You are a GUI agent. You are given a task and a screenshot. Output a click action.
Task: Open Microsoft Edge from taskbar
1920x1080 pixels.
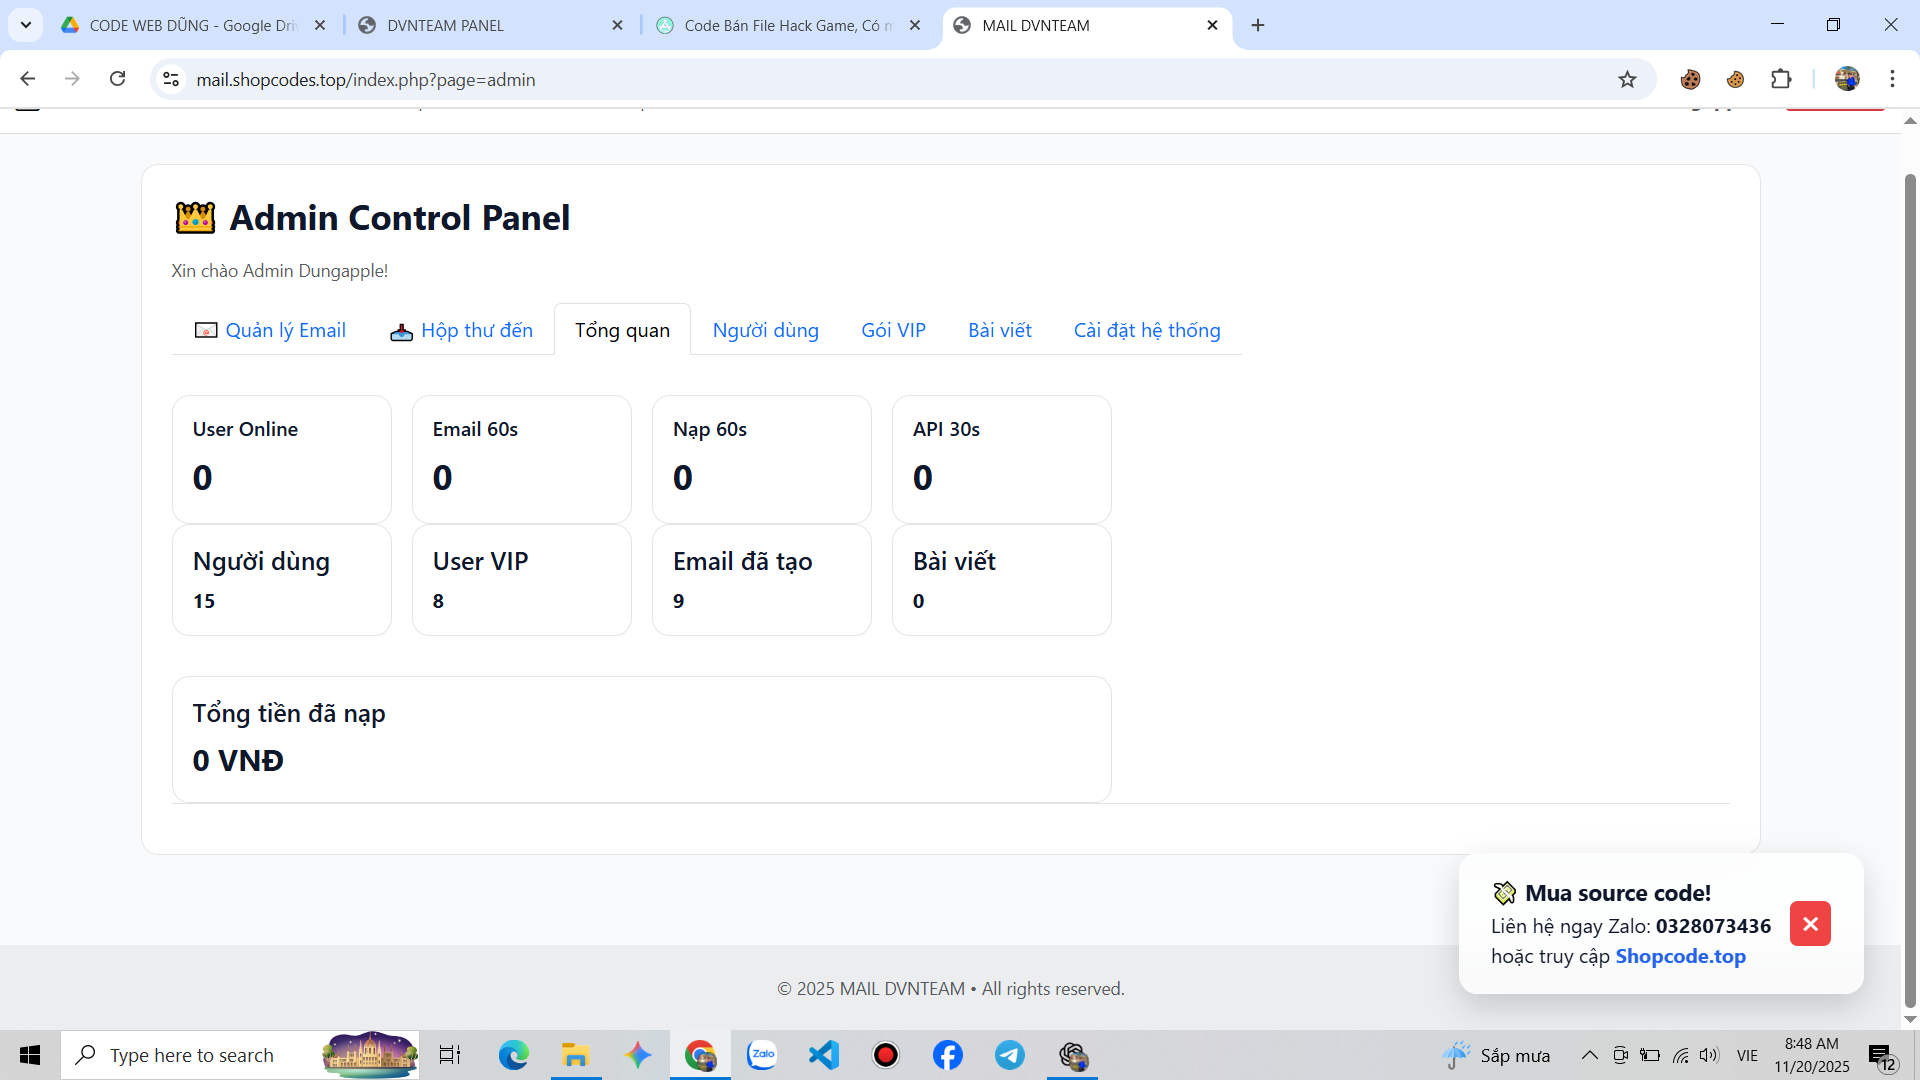(x=514, y=1055)
